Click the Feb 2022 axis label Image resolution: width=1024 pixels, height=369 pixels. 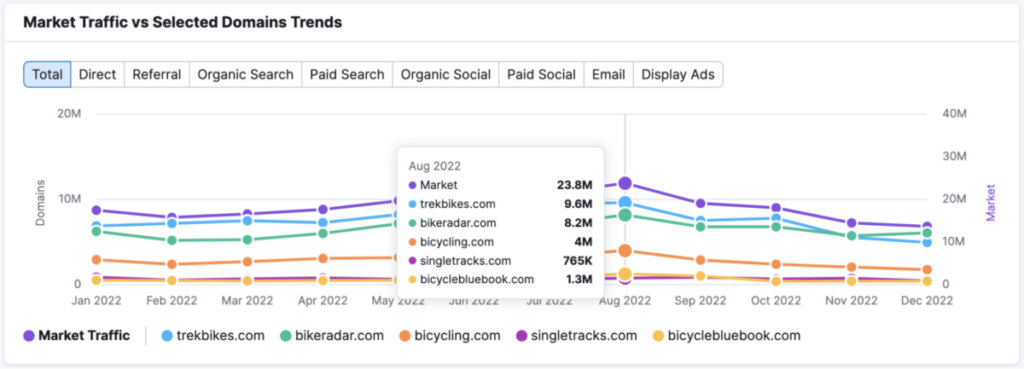click(172, 301)
